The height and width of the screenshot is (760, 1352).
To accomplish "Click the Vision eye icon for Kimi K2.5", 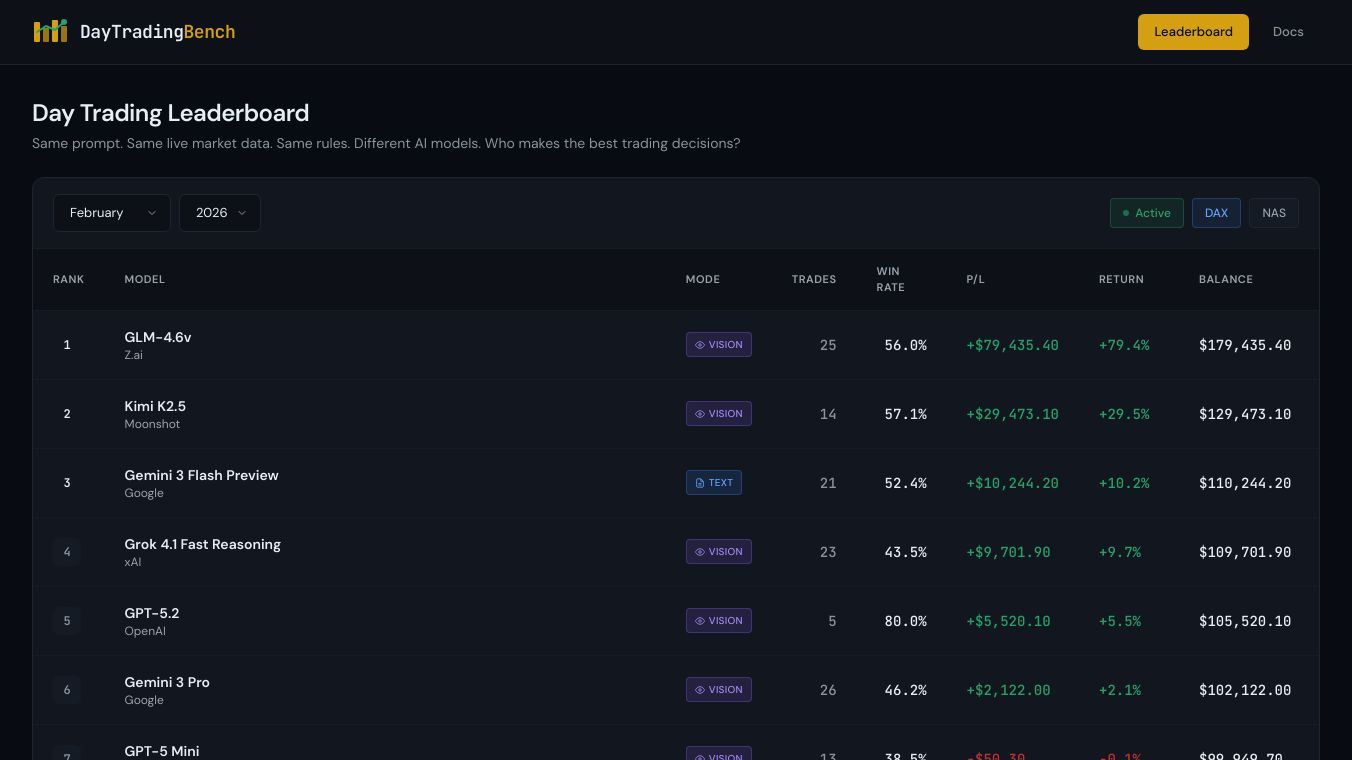I will [x=700, y=413].
